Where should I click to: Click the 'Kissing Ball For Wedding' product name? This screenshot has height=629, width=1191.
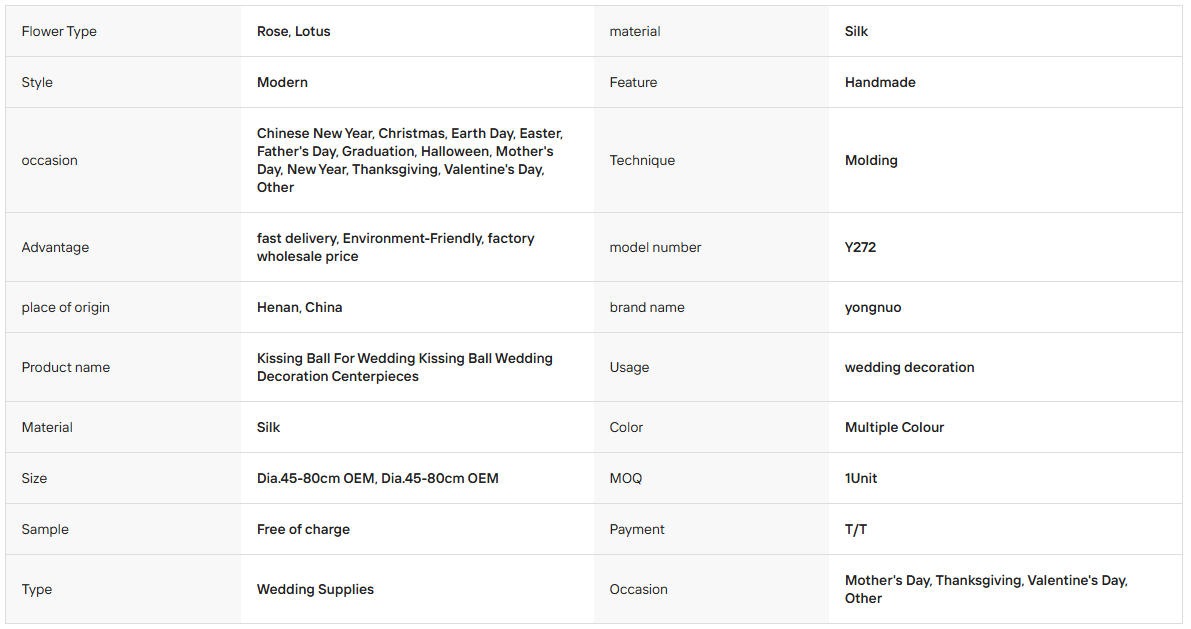(404, 367)
